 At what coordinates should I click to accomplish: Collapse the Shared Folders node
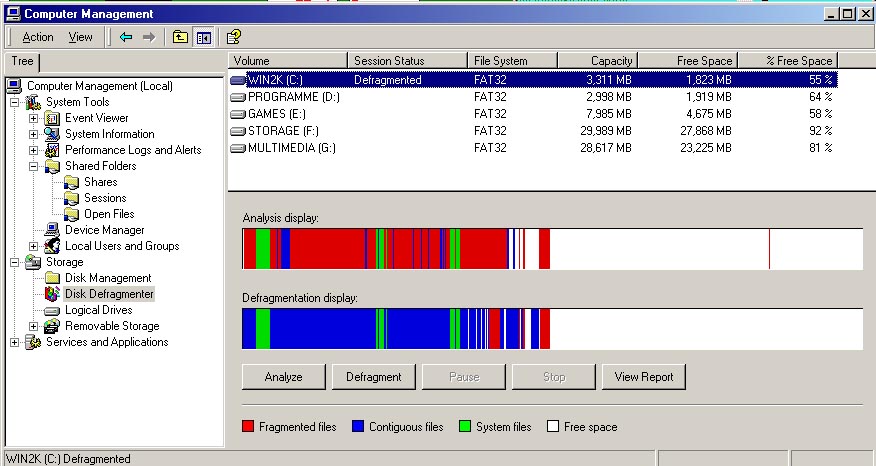33,166
